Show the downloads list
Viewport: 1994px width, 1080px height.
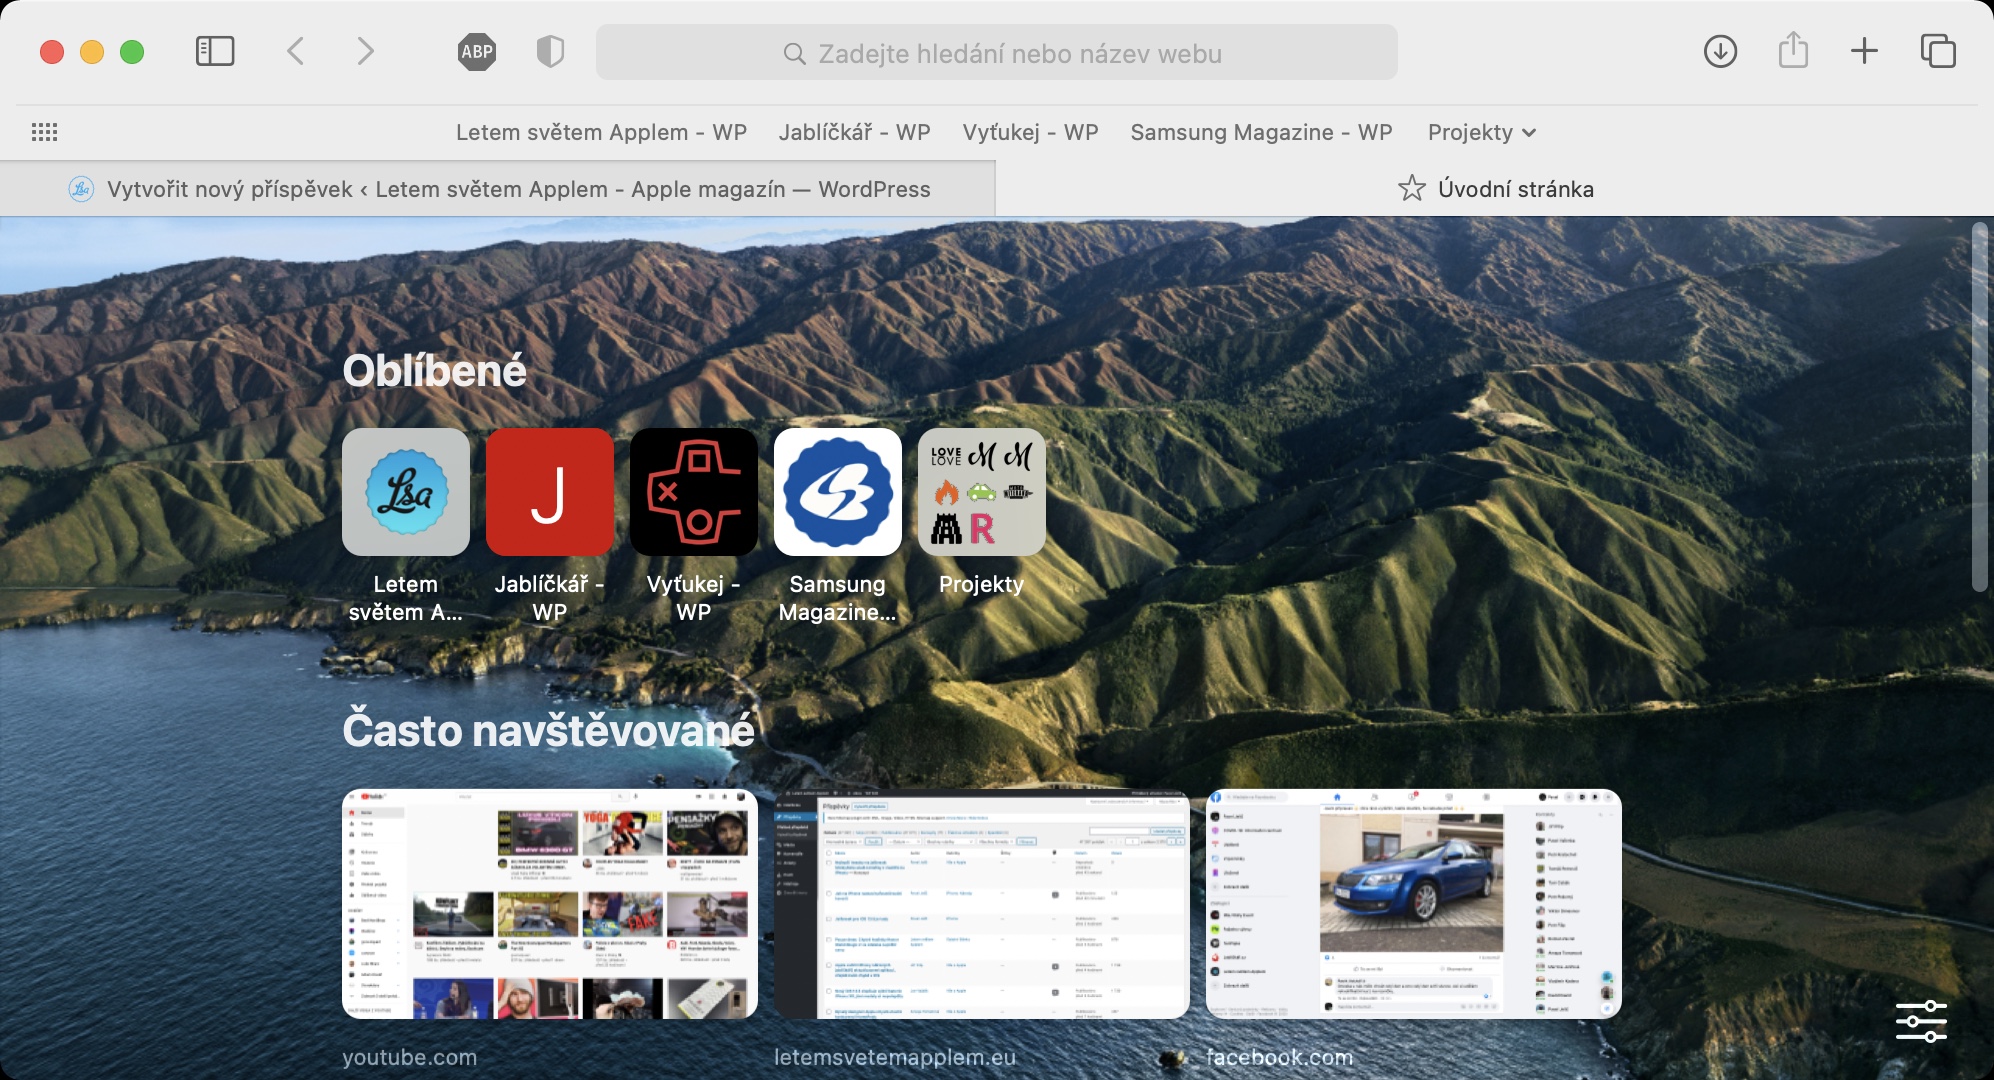(x=1720, y=52)
